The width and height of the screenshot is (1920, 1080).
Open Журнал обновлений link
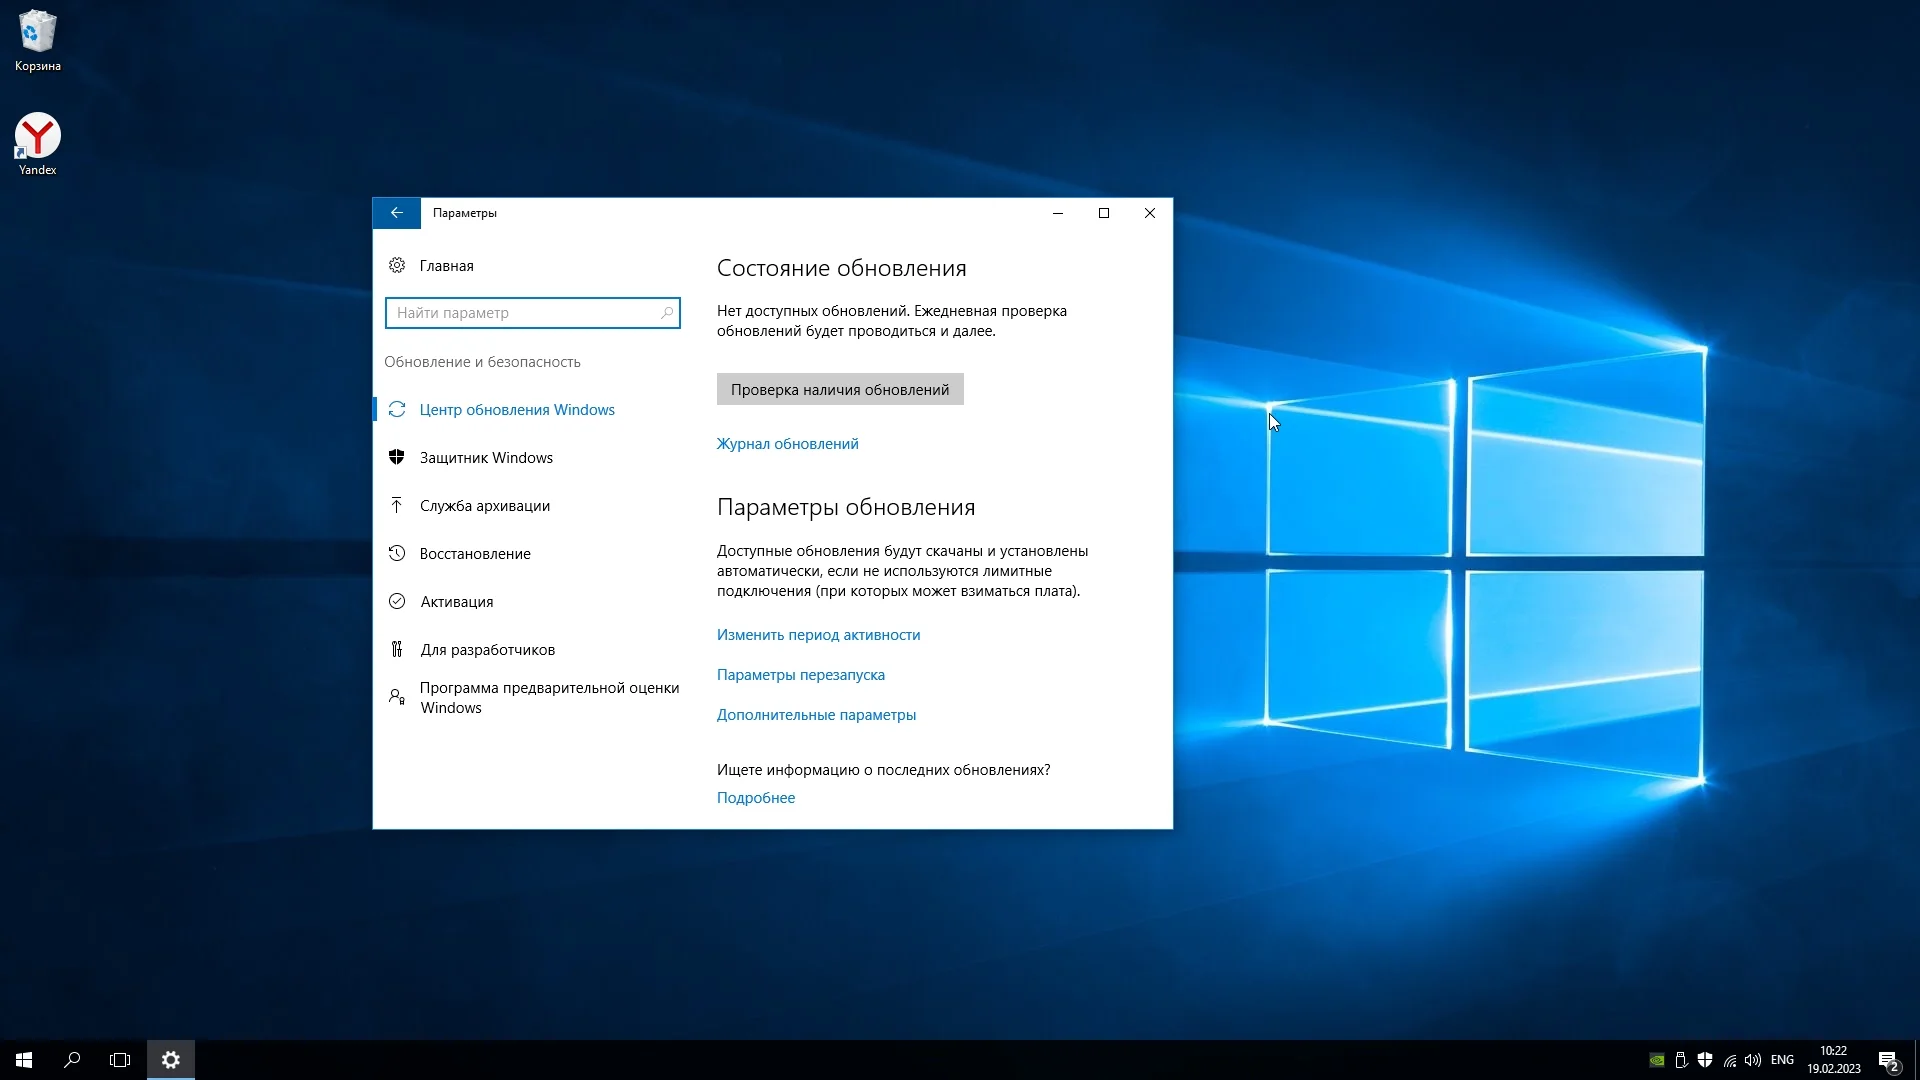(787, 444)
